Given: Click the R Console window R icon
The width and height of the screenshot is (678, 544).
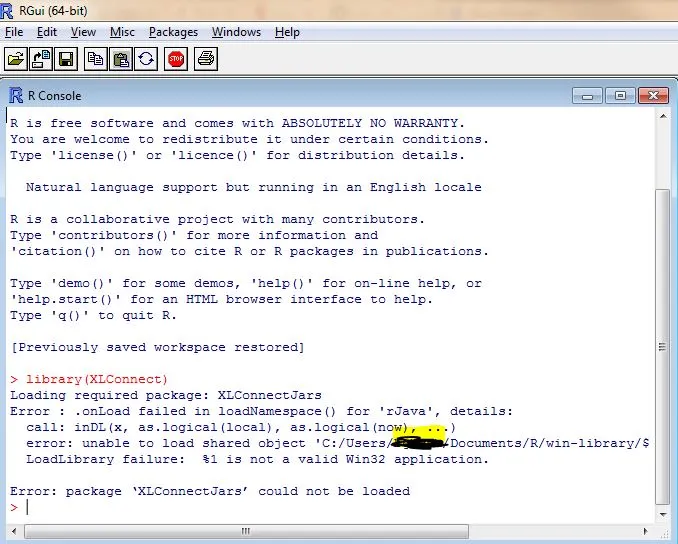Looking at the screenshot, I should [16, 96].
